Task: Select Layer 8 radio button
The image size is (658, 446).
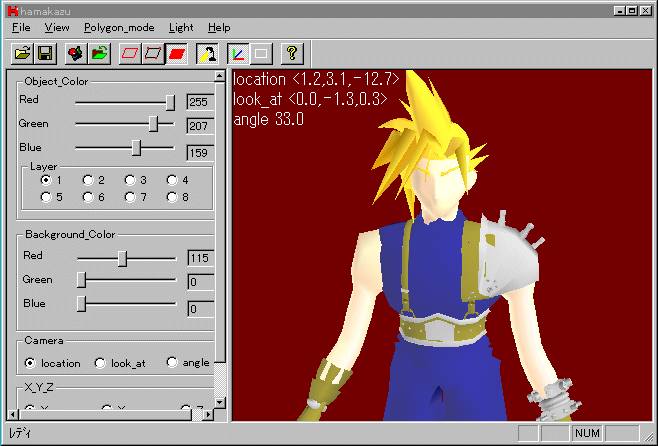Action: (172, 197)
